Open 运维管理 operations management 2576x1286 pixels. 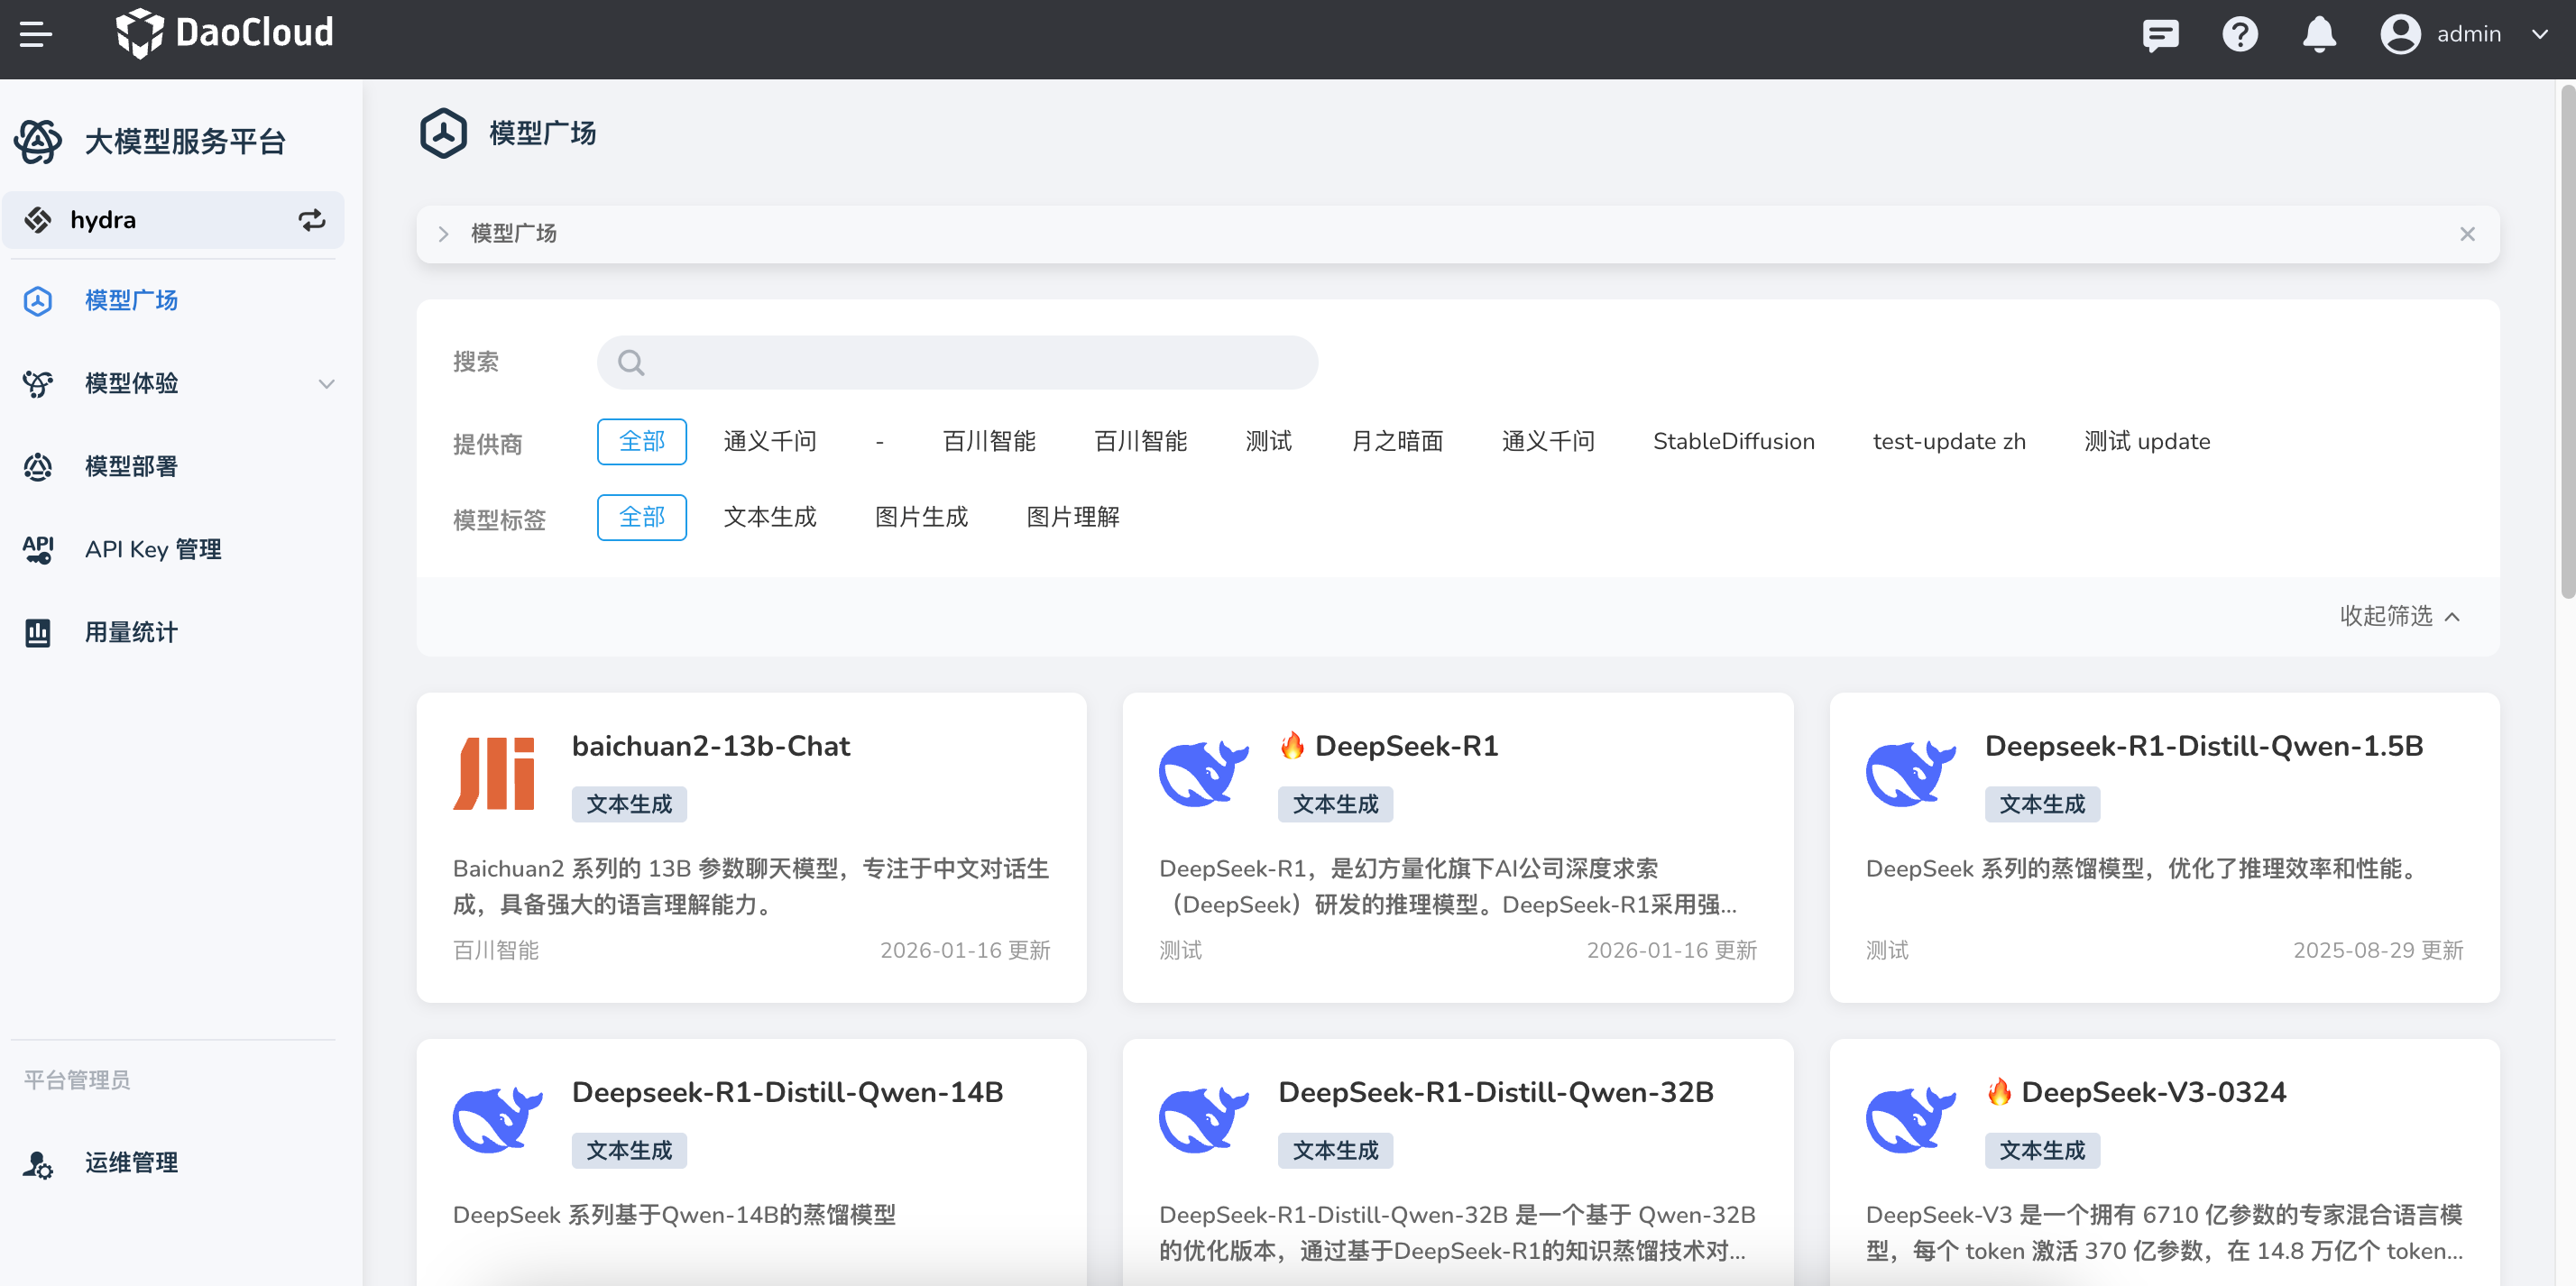click(x=131, y=1162)
